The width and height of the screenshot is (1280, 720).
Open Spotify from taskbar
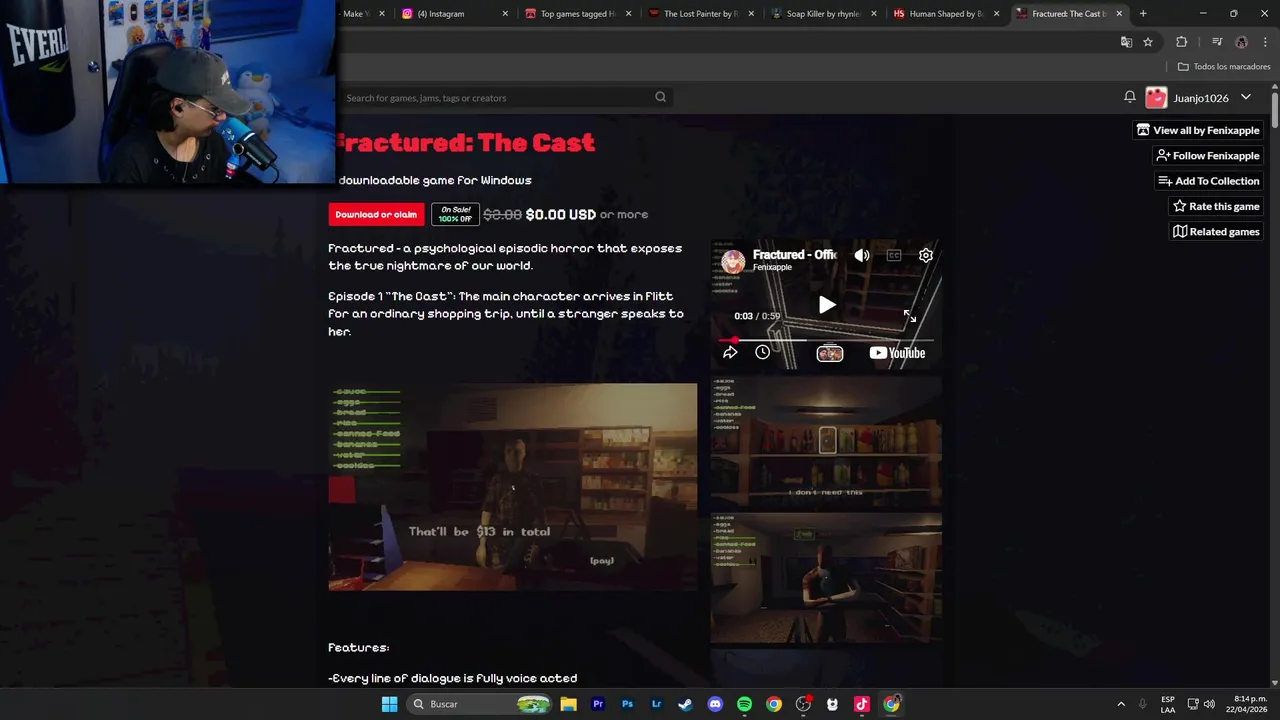(744, 704)
